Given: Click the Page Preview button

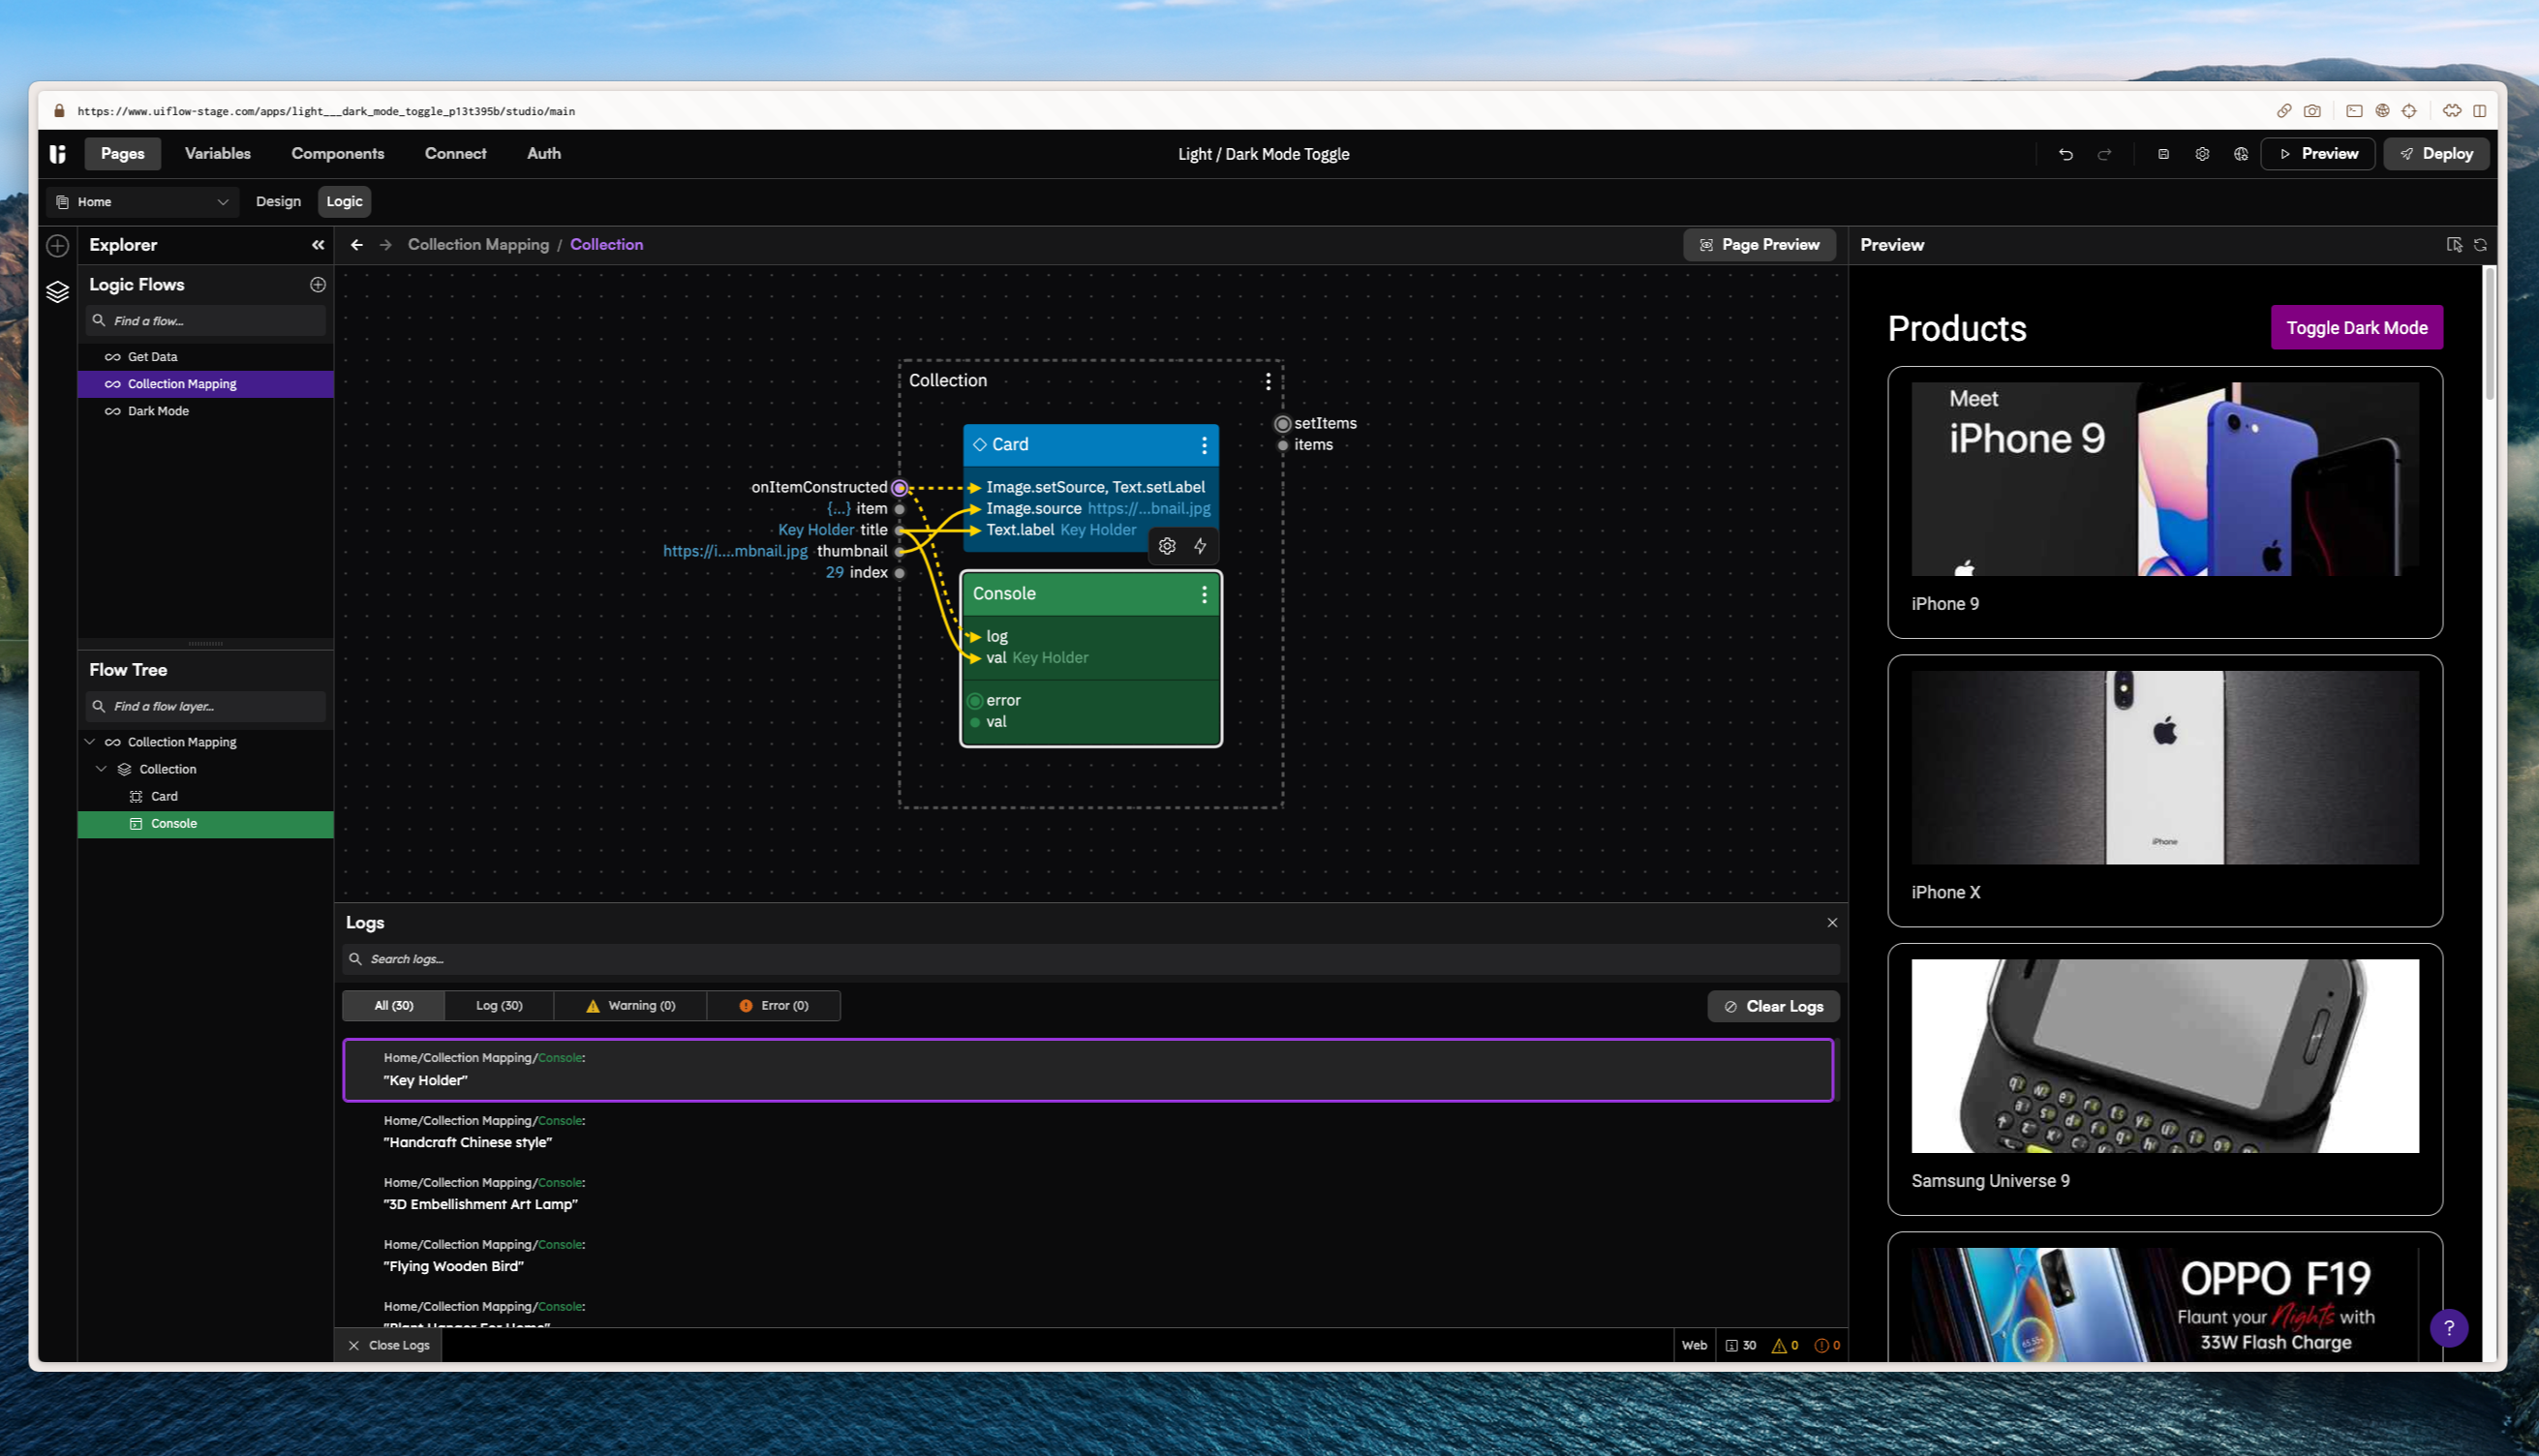Looking at the screenshot, I should [x=1759, y=245].
